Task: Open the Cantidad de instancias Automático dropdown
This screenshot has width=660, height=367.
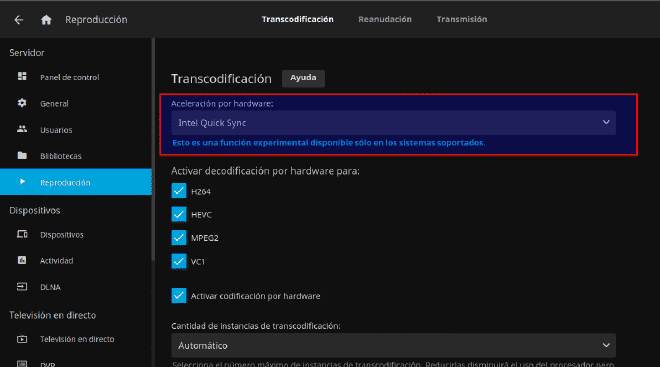Action: coord(393,346)
